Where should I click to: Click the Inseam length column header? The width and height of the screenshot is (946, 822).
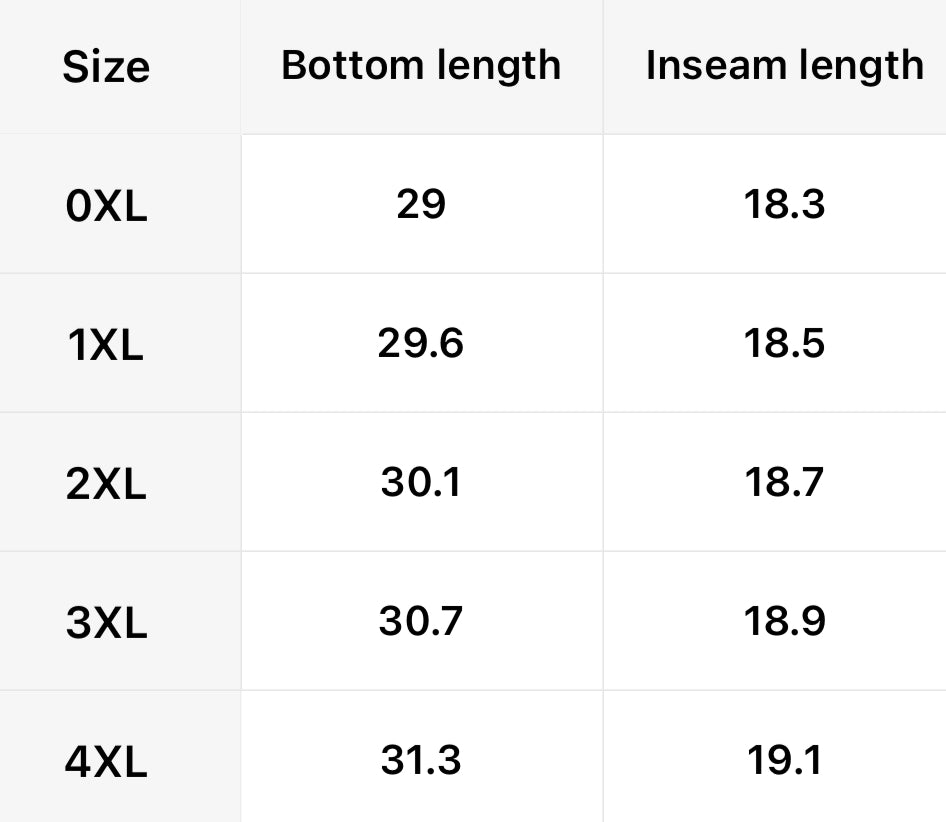[x=784, y=65]
